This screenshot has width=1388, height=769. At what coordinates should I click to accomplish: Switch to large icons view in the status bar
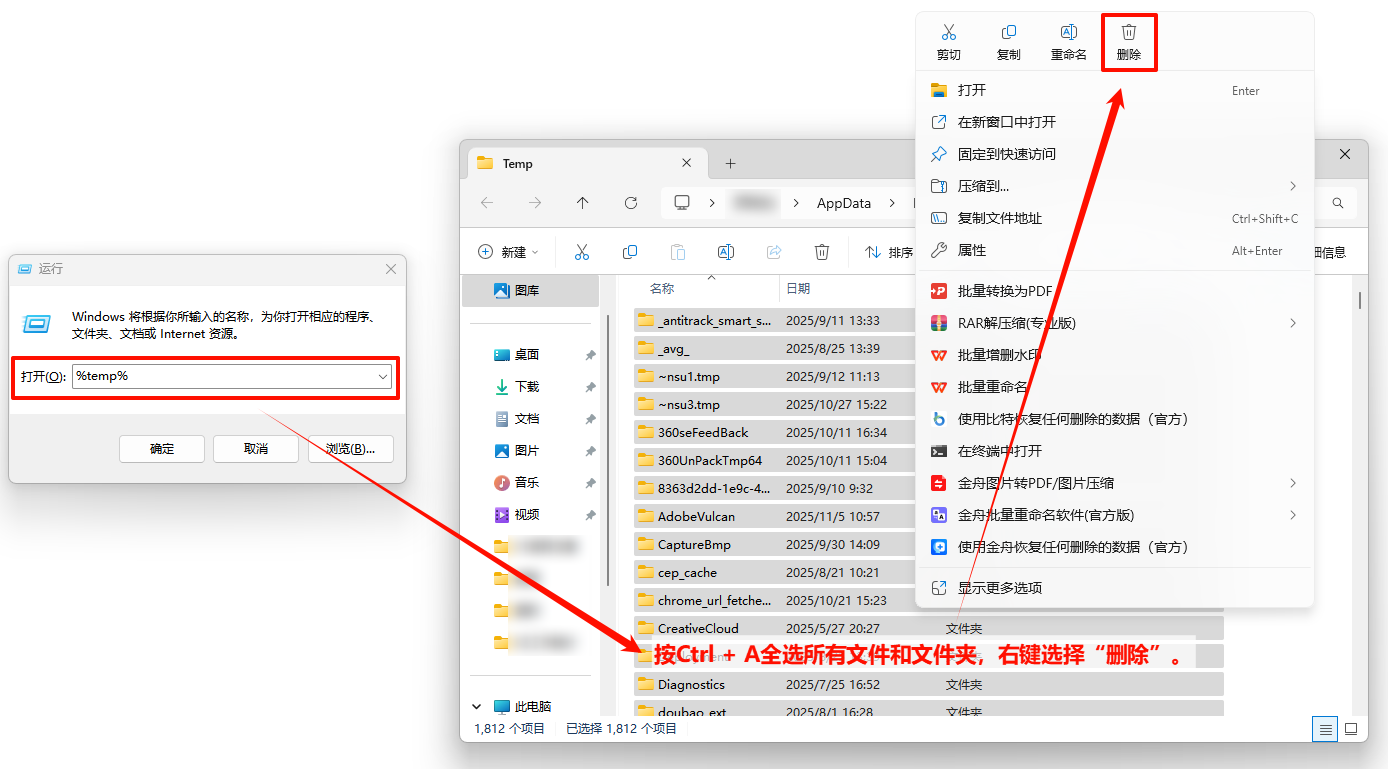pos(1350,728)
